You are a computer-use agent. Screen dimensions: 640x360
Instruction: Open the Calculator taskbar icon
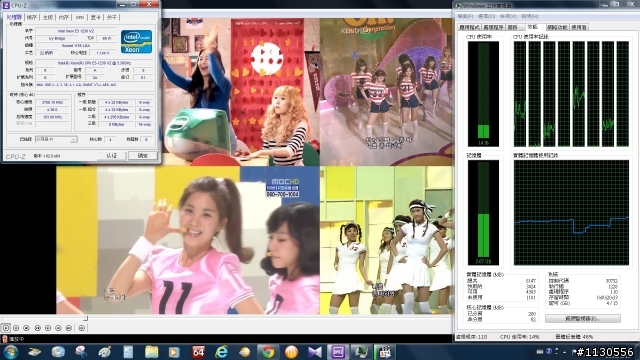point(128,352)
